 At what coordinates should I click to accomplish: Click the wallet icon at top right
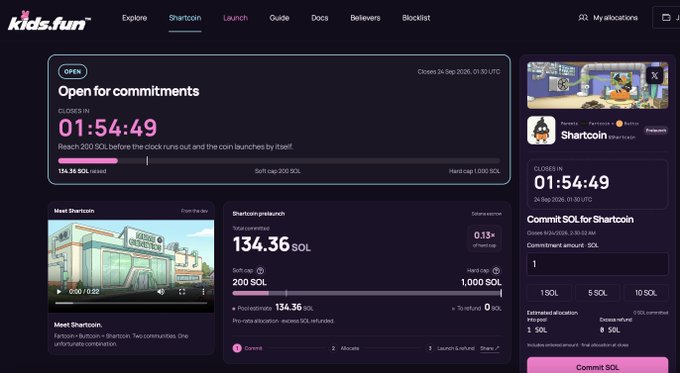pyautogui.click(x=666, y=18)
